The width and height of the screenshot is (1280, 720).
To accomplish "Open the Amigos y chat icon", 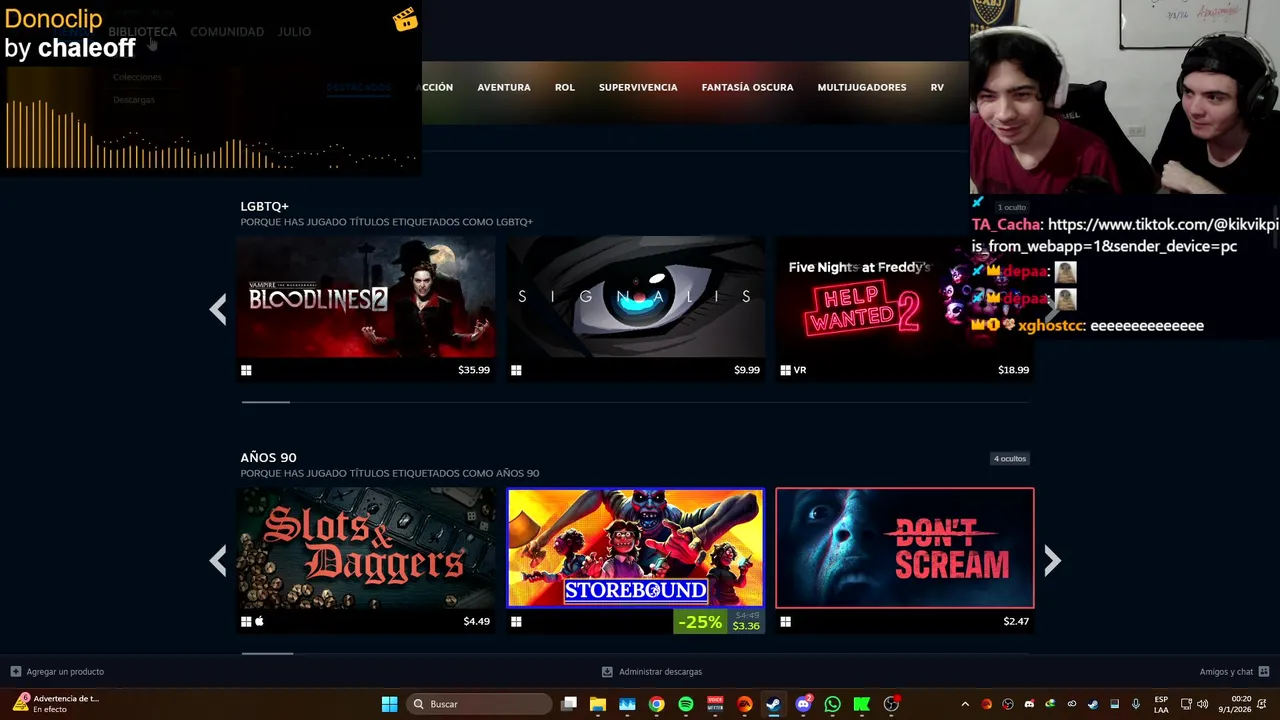I will 1264,672.
